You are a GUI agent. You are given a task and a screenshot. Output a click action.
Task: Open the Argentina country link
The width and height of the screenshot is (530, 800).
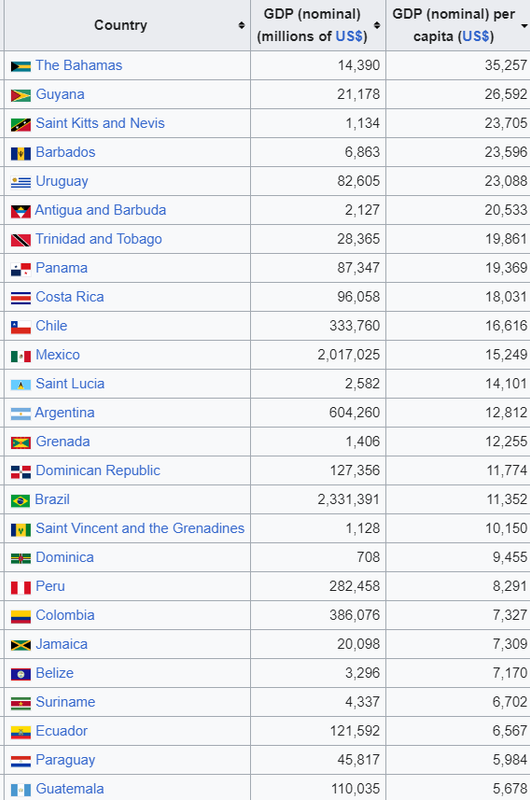coord(65,413)
